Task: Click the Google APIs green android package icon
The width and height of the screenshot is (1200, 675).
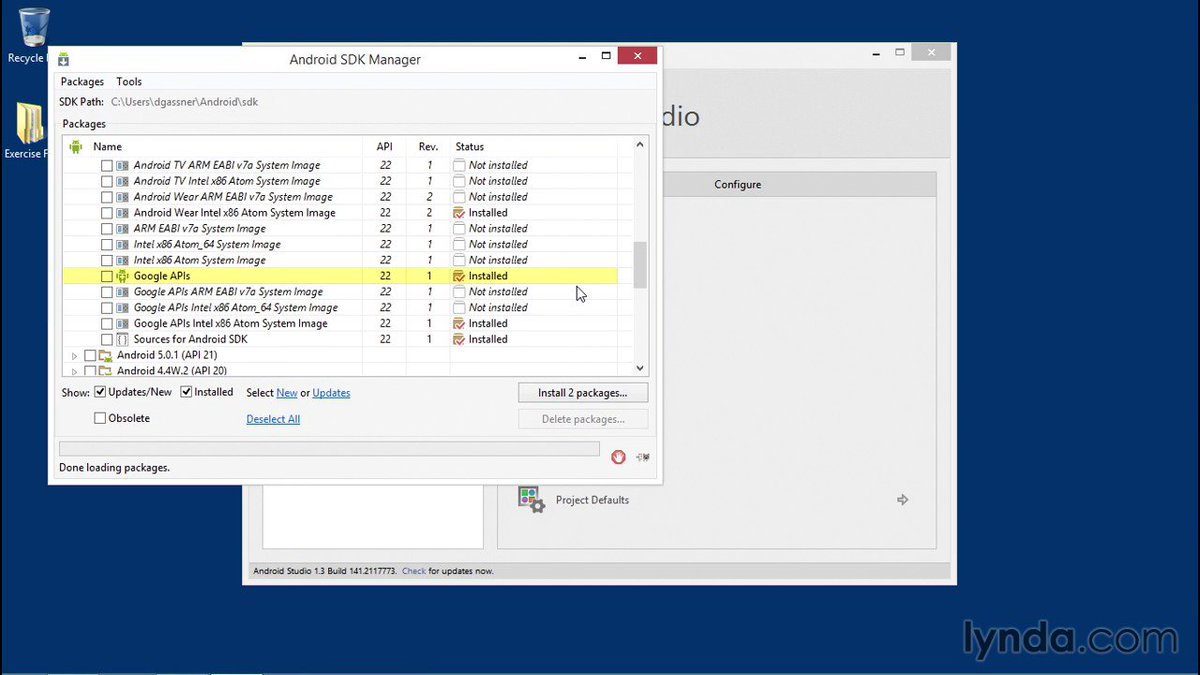Action: click(x=123, y=276)
